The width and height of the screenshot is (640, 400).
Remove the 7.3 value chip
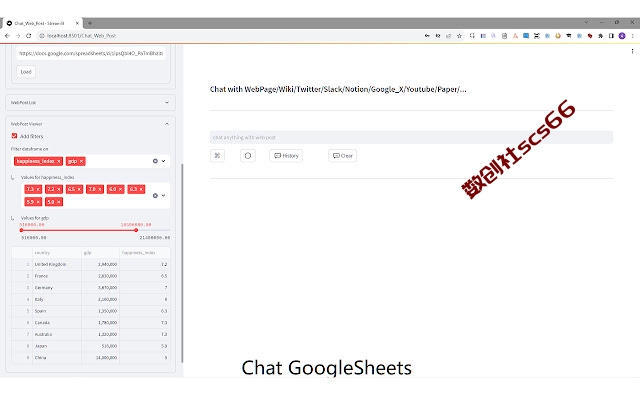point(38,189)
